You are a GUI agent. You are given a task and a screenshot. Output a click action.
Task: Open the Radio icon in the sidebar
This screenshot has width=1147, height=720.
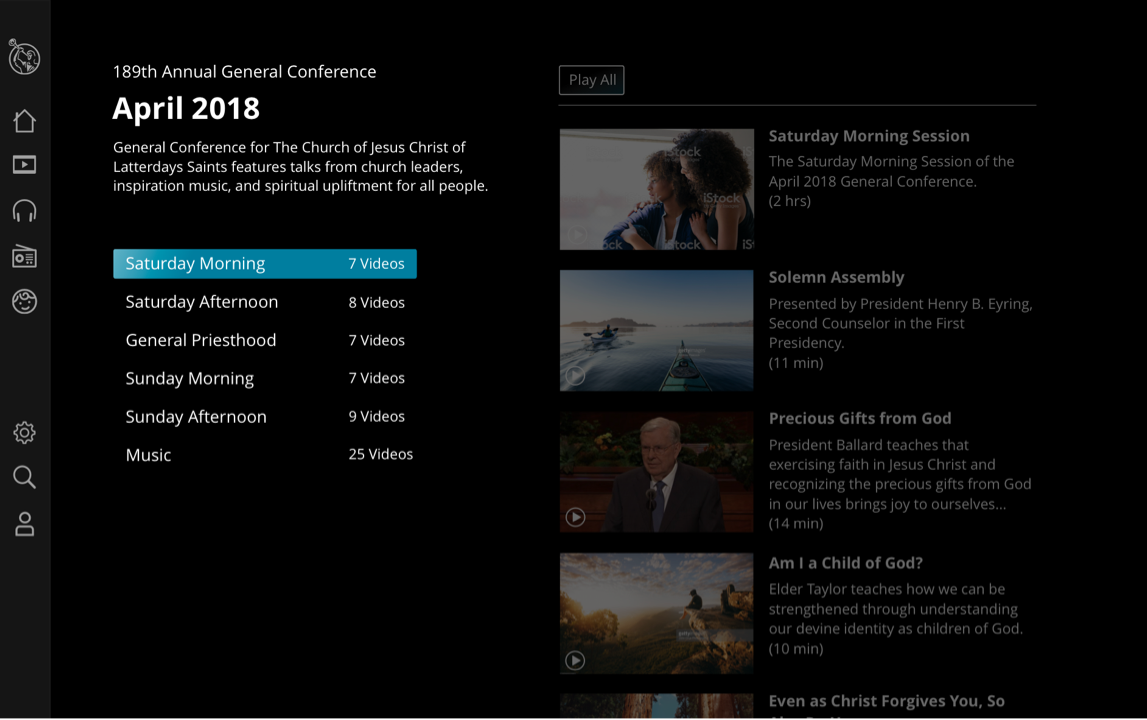(24, 256)
